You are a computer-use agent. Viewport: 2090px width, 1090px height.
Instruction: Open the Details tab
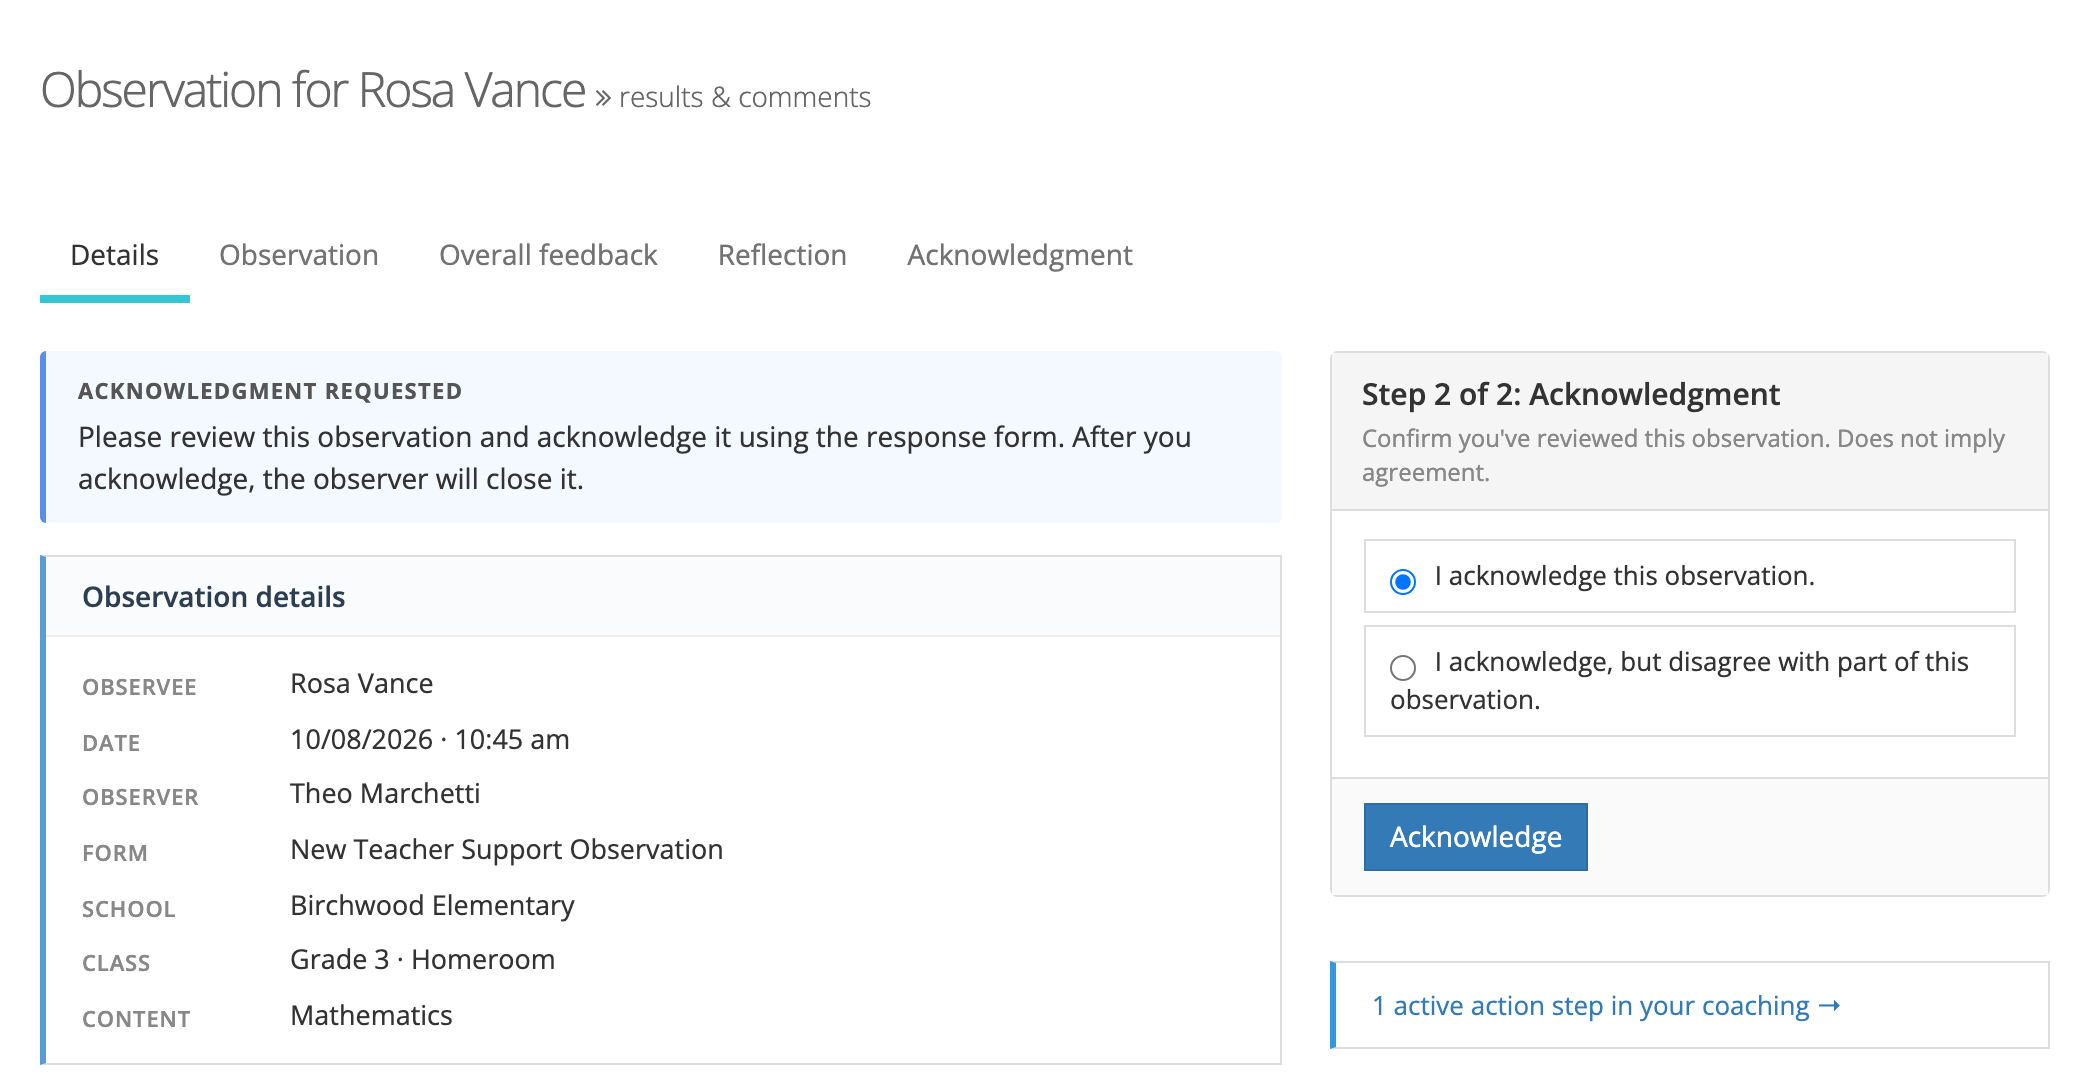click(x=114, y=255)
